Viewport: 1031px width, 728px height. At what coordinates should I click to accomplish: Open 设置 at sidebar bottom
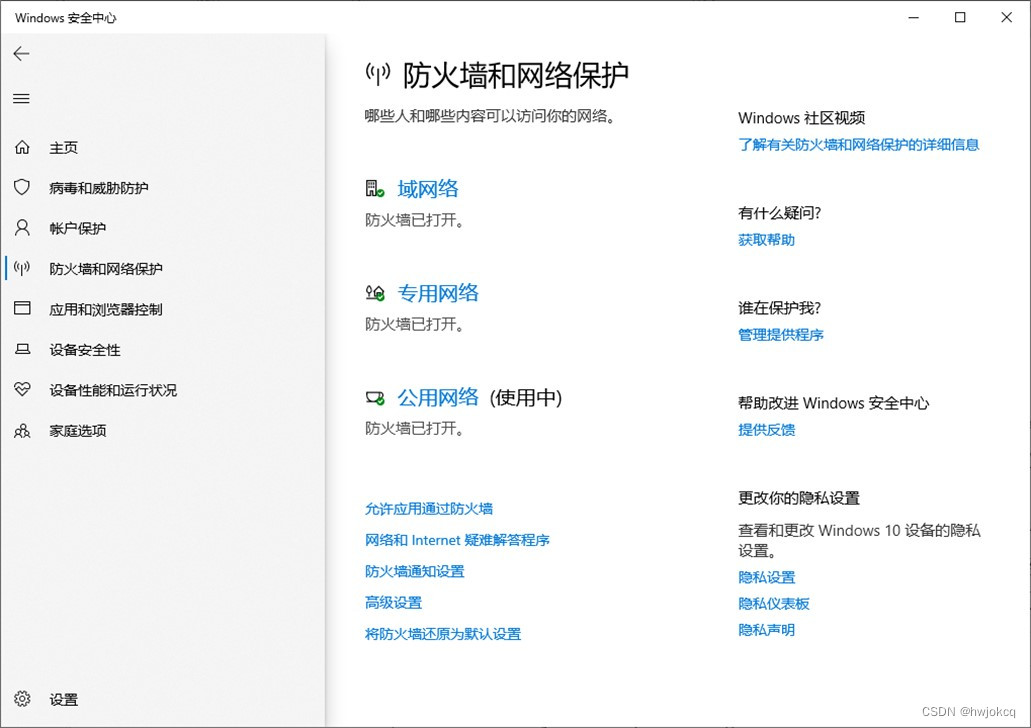point(64,700)
